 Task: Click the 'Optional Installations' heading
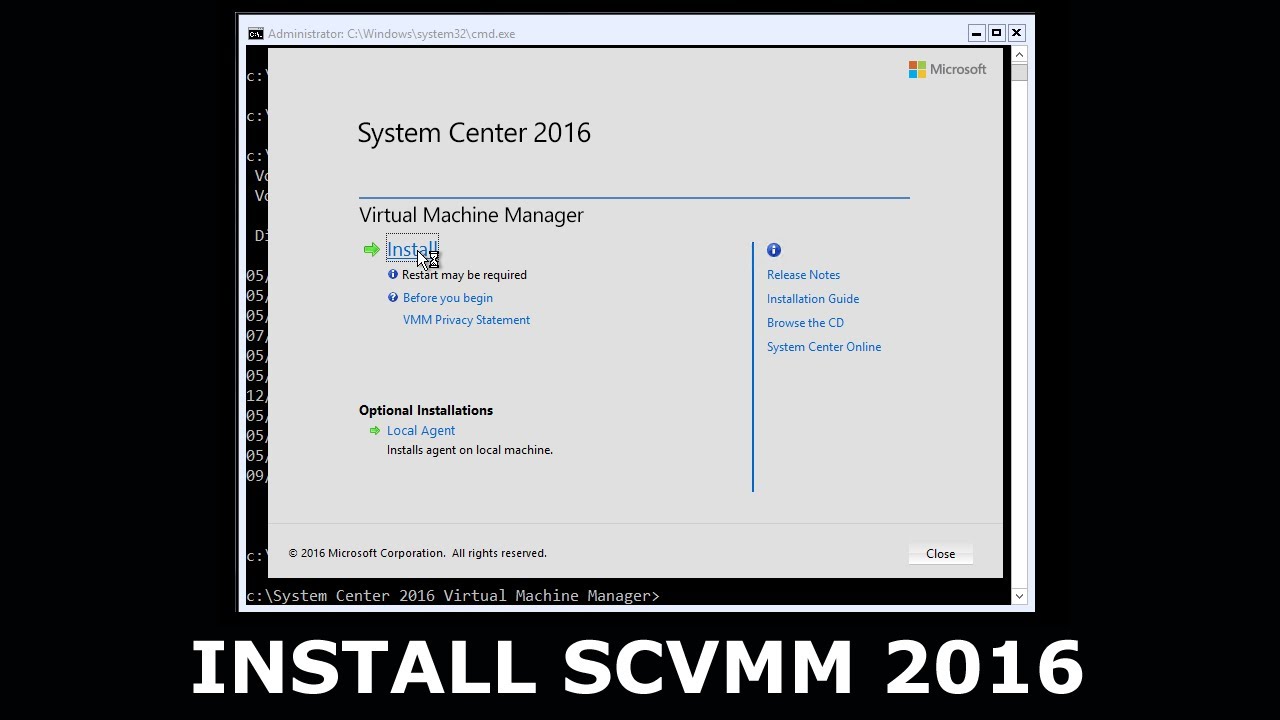426,410
